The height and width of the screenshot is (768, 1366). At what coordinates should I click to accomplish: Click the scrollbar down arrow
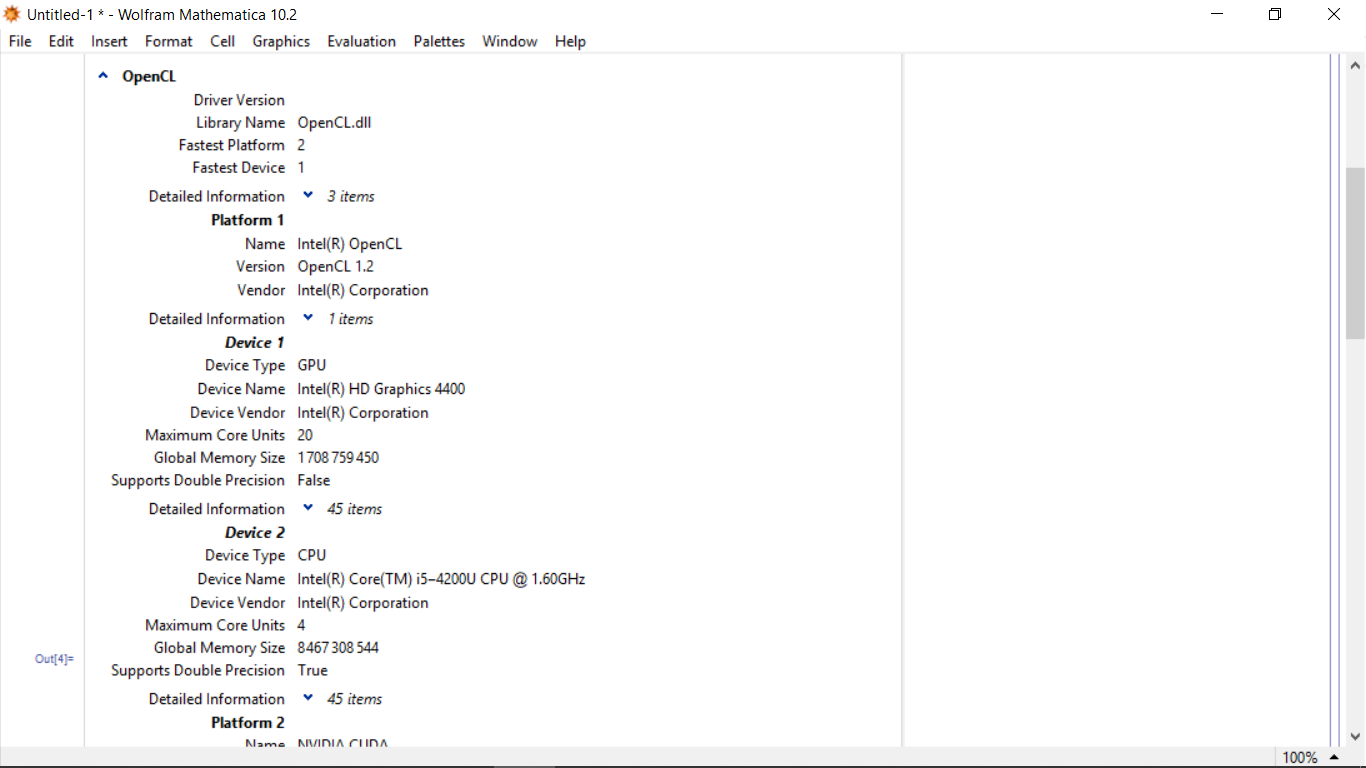[1355, 736]
